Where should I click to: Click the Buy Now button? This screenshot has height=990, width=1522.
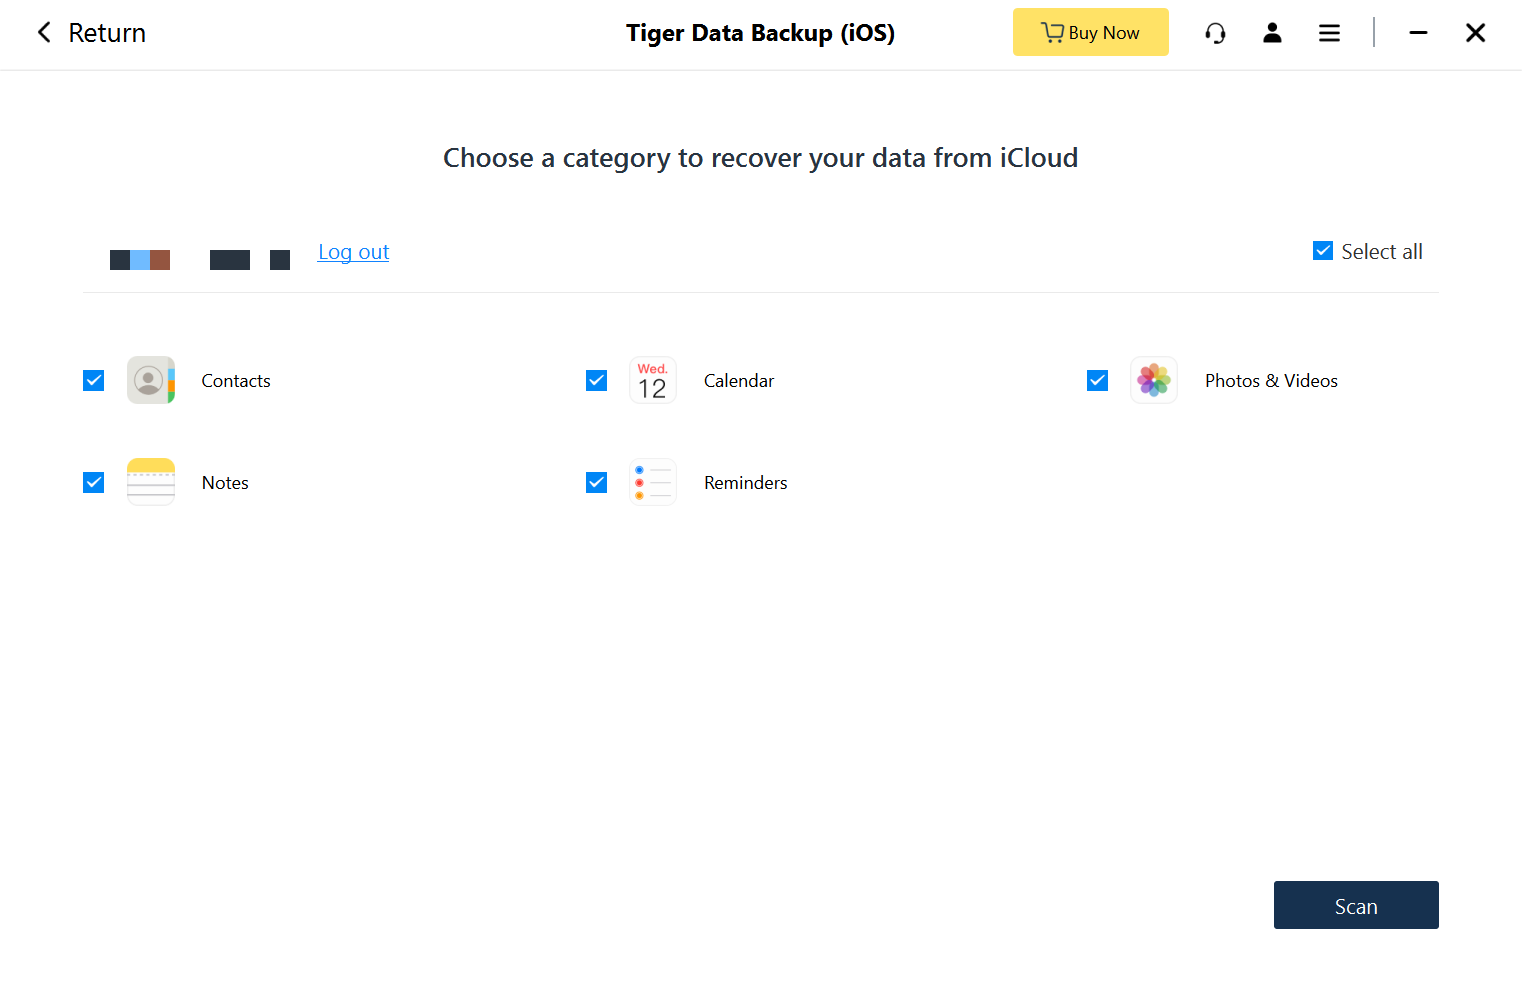tap(1090, 33)
